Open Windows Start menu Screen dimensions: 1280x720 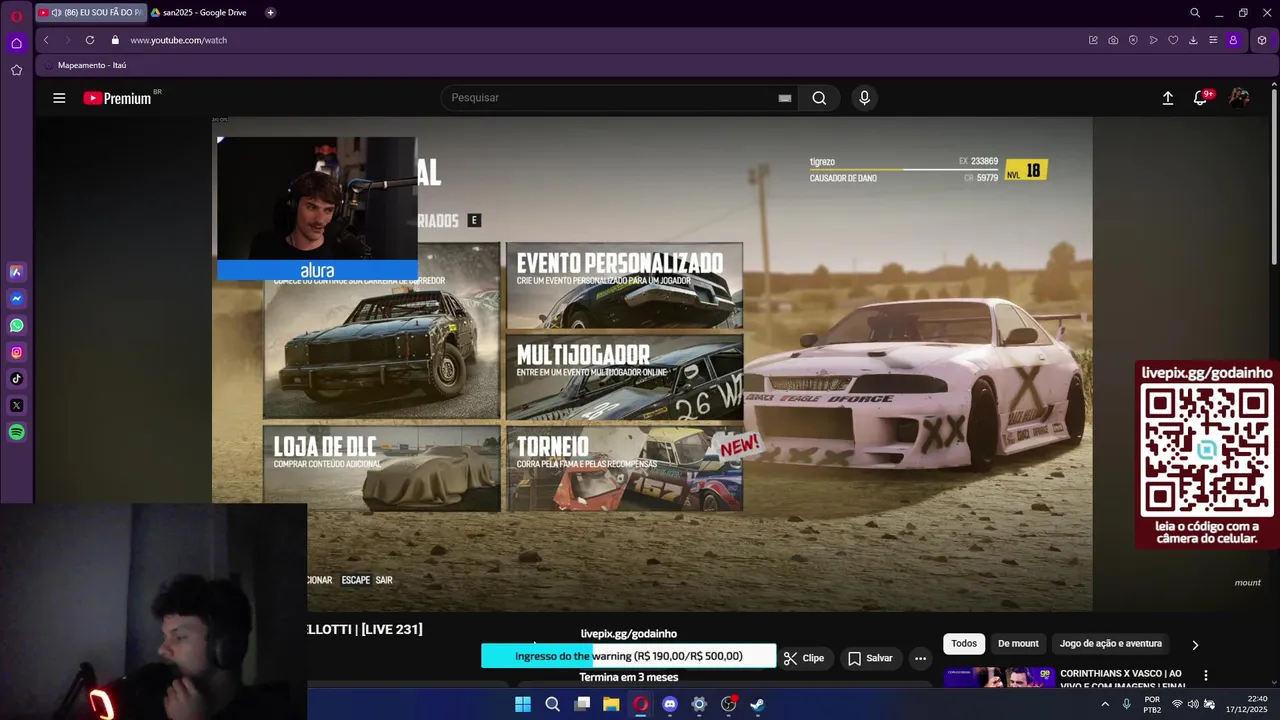(x=523, y=704)
